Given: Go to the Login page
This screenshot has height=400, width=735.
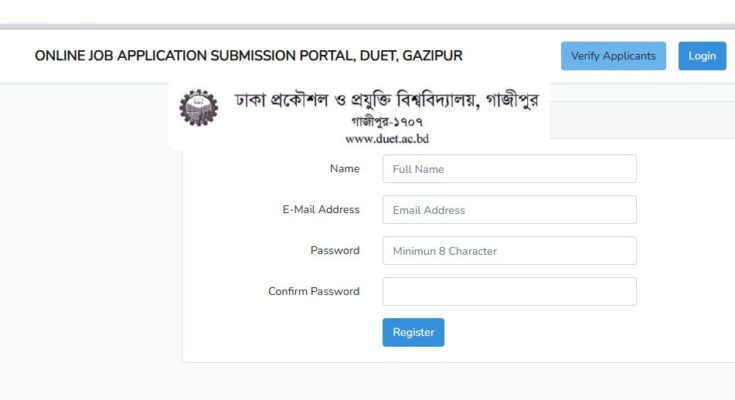Looking at the screenshot, I should tap(702, 56).
